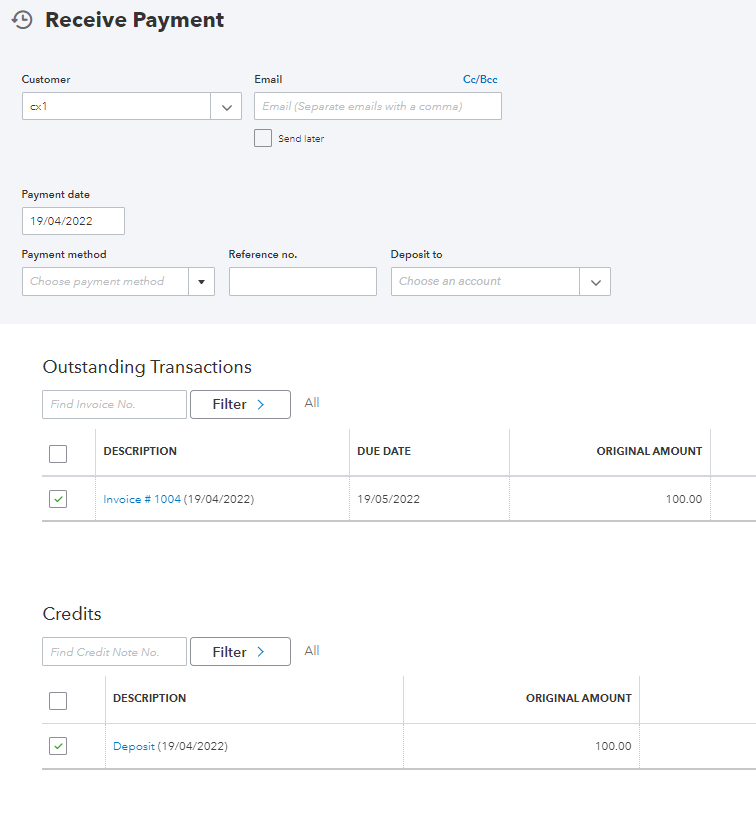Uncheck the Deposit credit row checkbox

point(58,746)
